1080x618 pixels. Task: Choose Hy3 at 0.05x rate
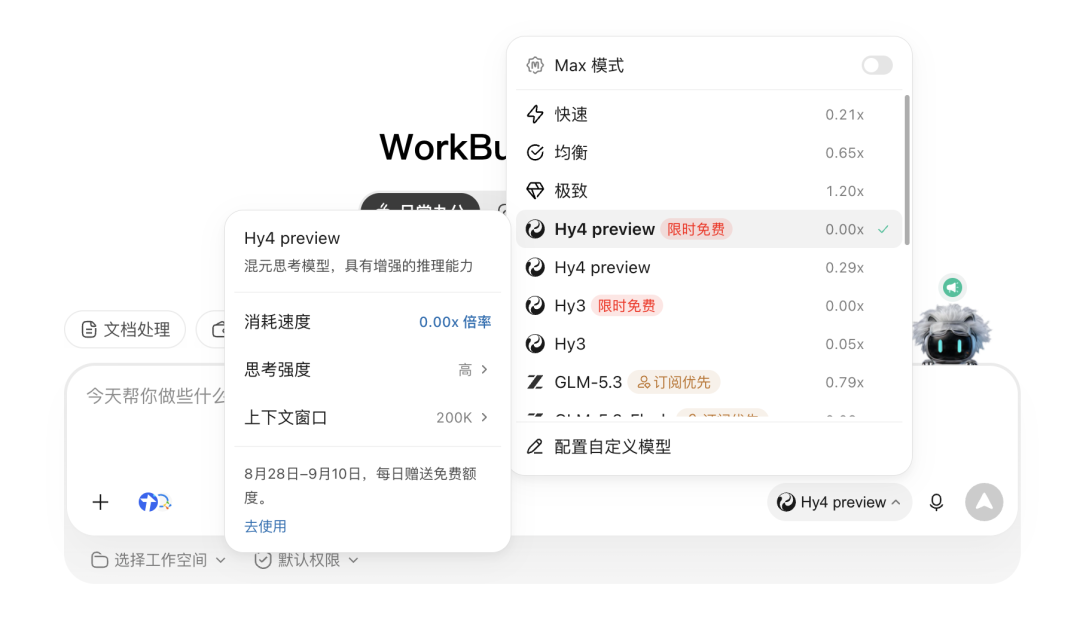pyautogui.click(x=708, y=344)
